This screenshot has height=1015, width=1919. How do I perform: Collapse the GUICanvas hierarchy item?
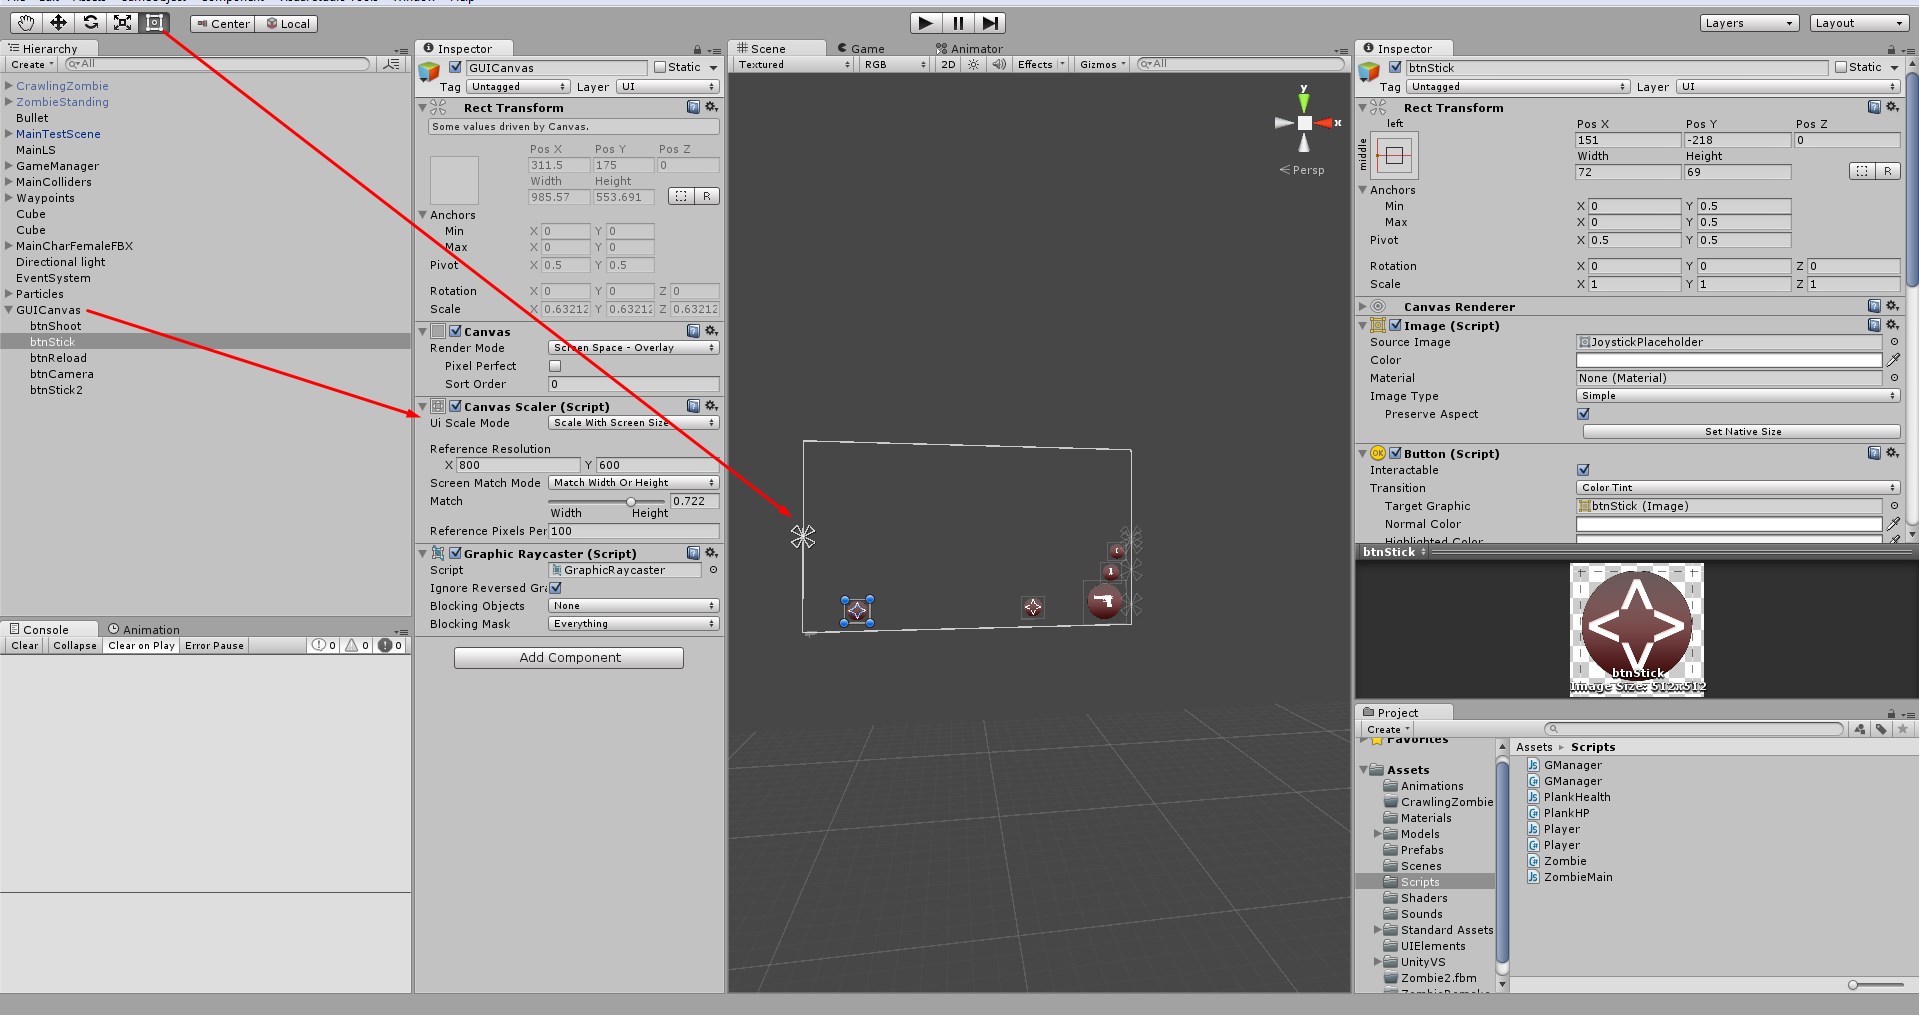point(9,310)
